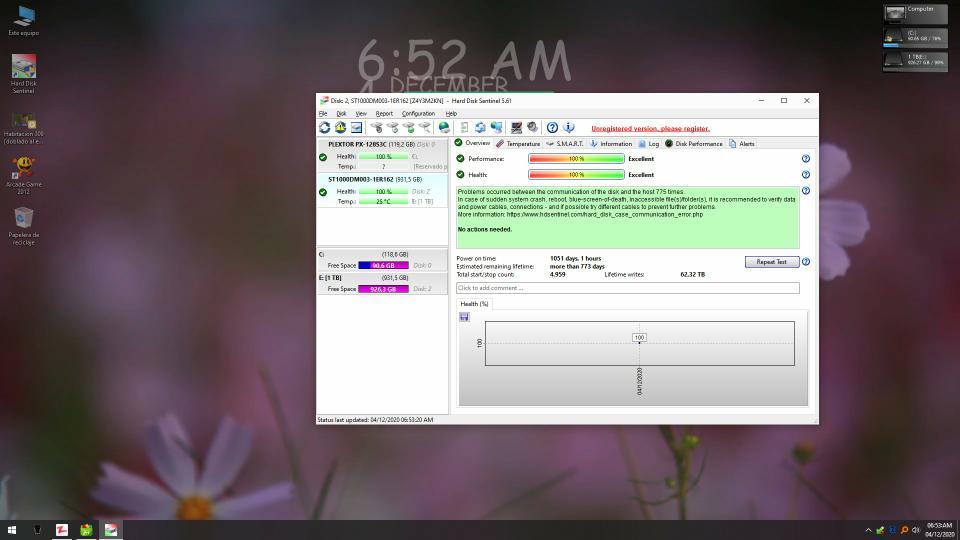
Task: Select the PLEXTOR PX-128S3C disk entry
Action: (x=383, y=156)
